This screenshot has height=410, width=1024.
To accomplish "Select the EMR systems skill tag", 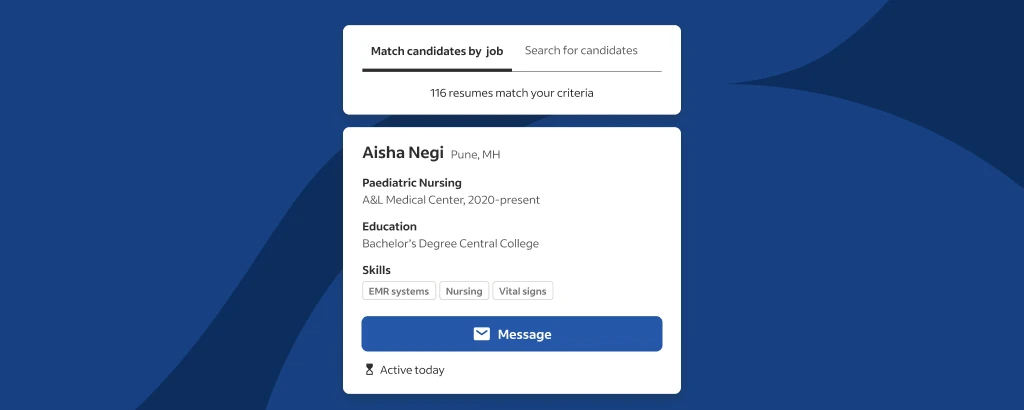I will coord(399,291).
